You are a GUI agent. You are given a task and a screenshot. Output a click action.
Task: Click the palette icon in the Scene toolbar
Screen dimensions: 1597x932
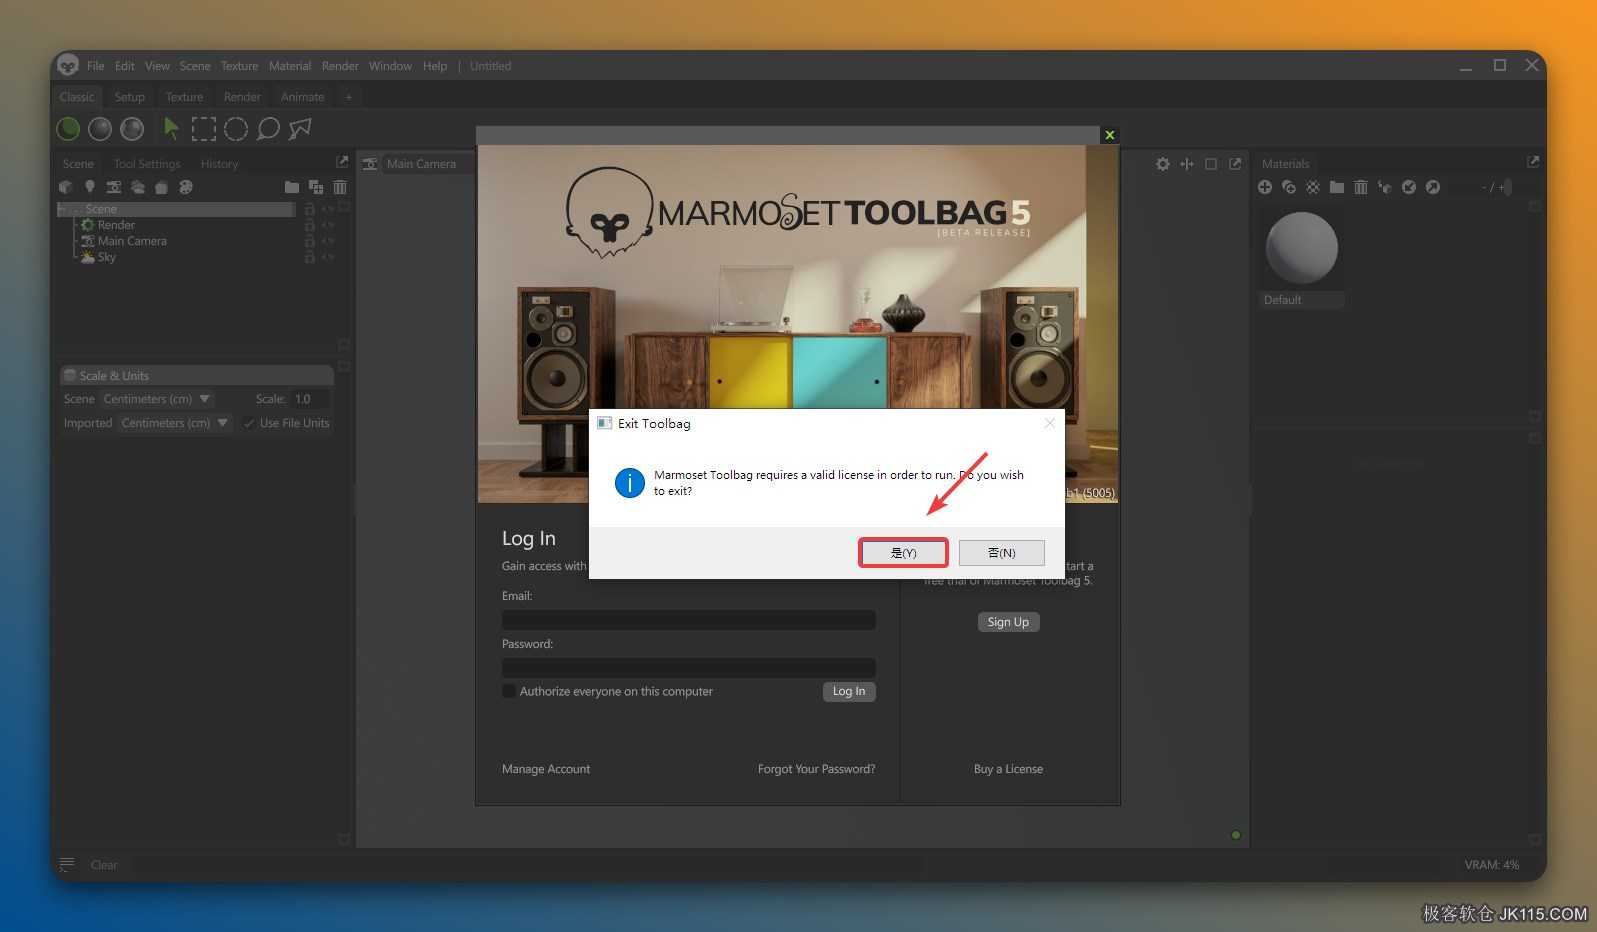click(186, 187)
